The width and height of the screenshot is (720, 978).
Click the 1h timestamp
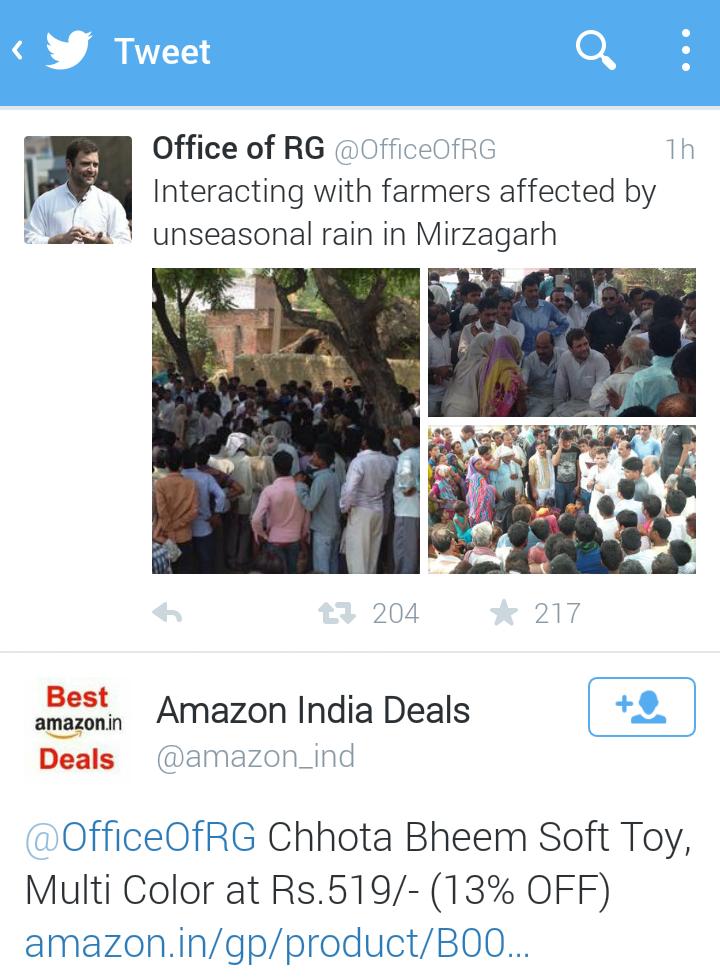[x=679, y=150]
